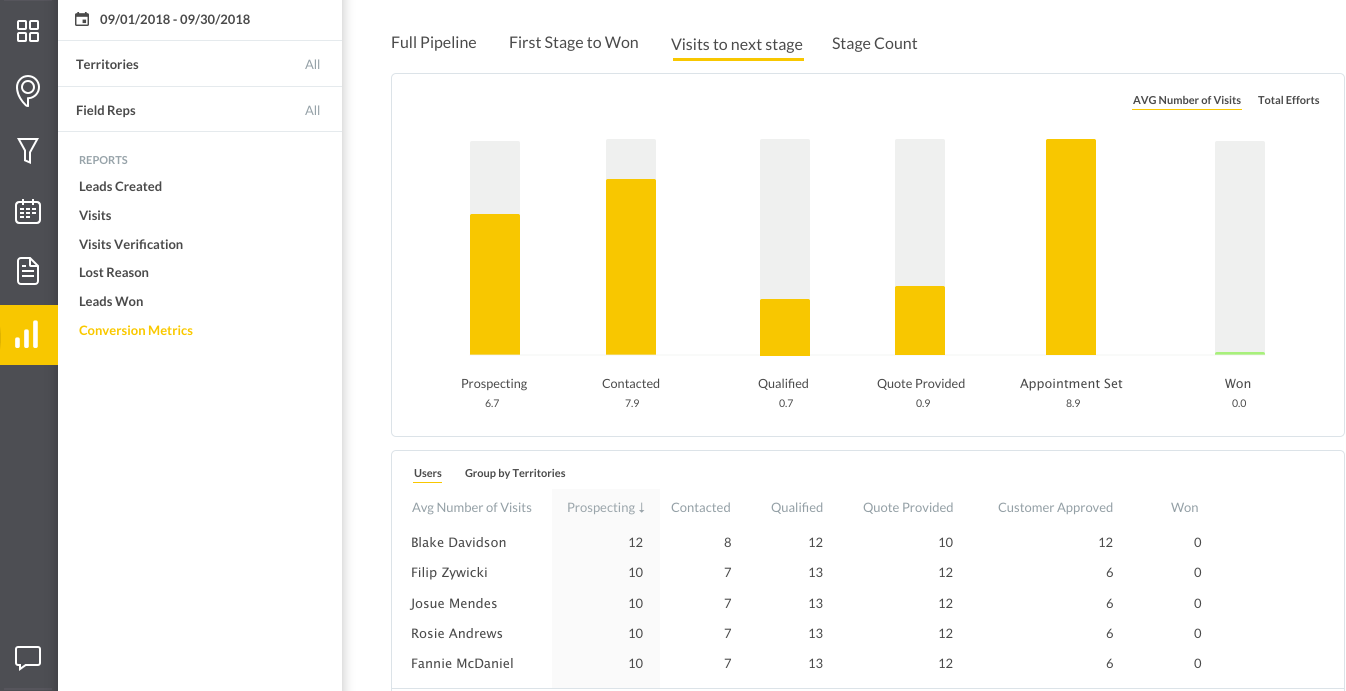Open the dashboard grid icon in sidebar
The height and width of the screenshot is (691, 1346).
click(28, 31)
